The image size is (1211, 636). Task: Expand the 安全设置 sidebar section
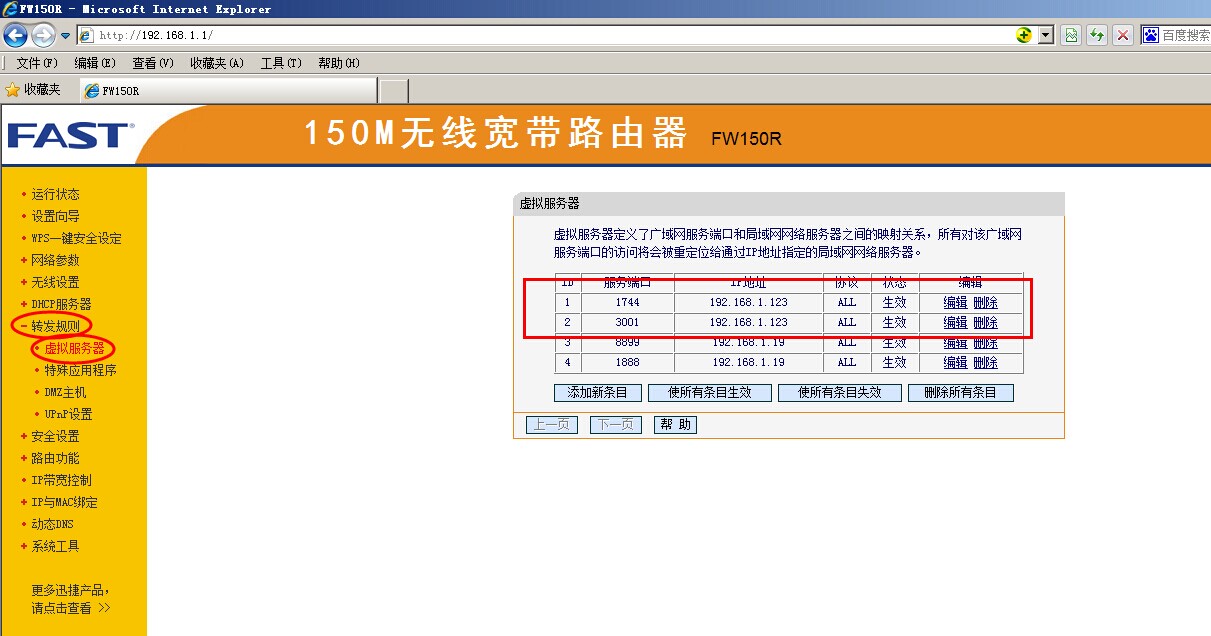point(54,436)
